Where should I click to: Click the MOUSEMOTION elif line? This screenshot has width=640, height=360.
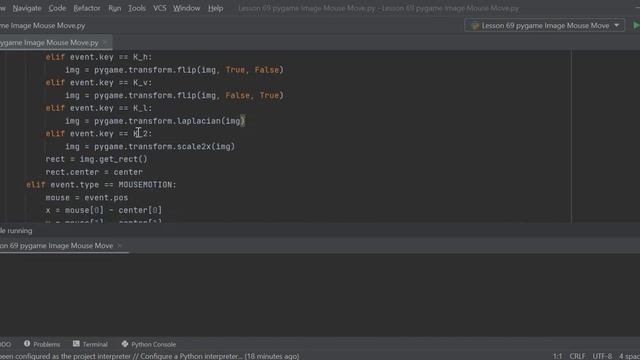pyautogui.click(x=101, y=185)
